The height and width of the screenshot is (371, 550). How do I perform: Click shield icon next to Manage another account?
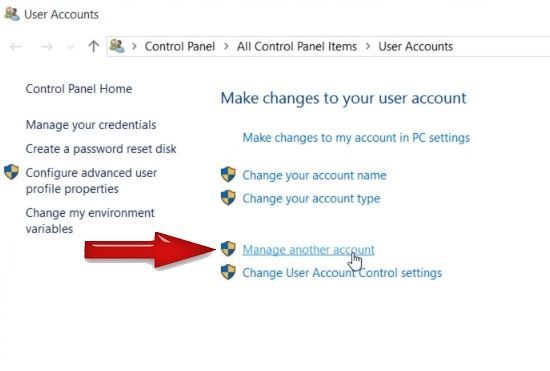(228, 249)
